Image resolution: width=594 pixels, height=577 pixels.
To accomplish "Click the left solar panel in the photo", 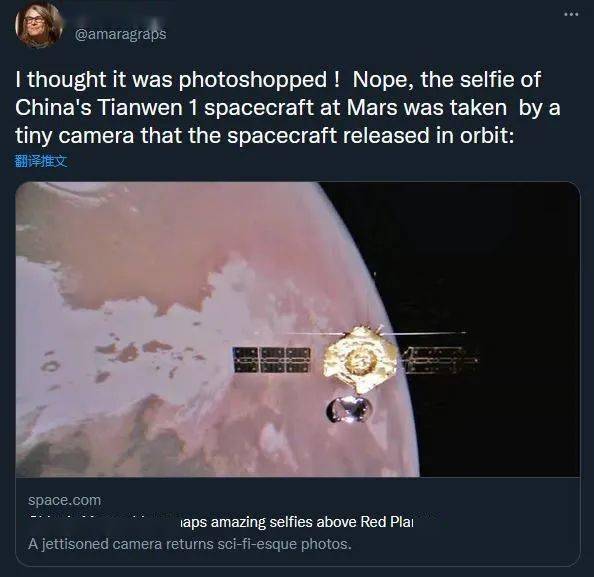I will pos(271,360).
